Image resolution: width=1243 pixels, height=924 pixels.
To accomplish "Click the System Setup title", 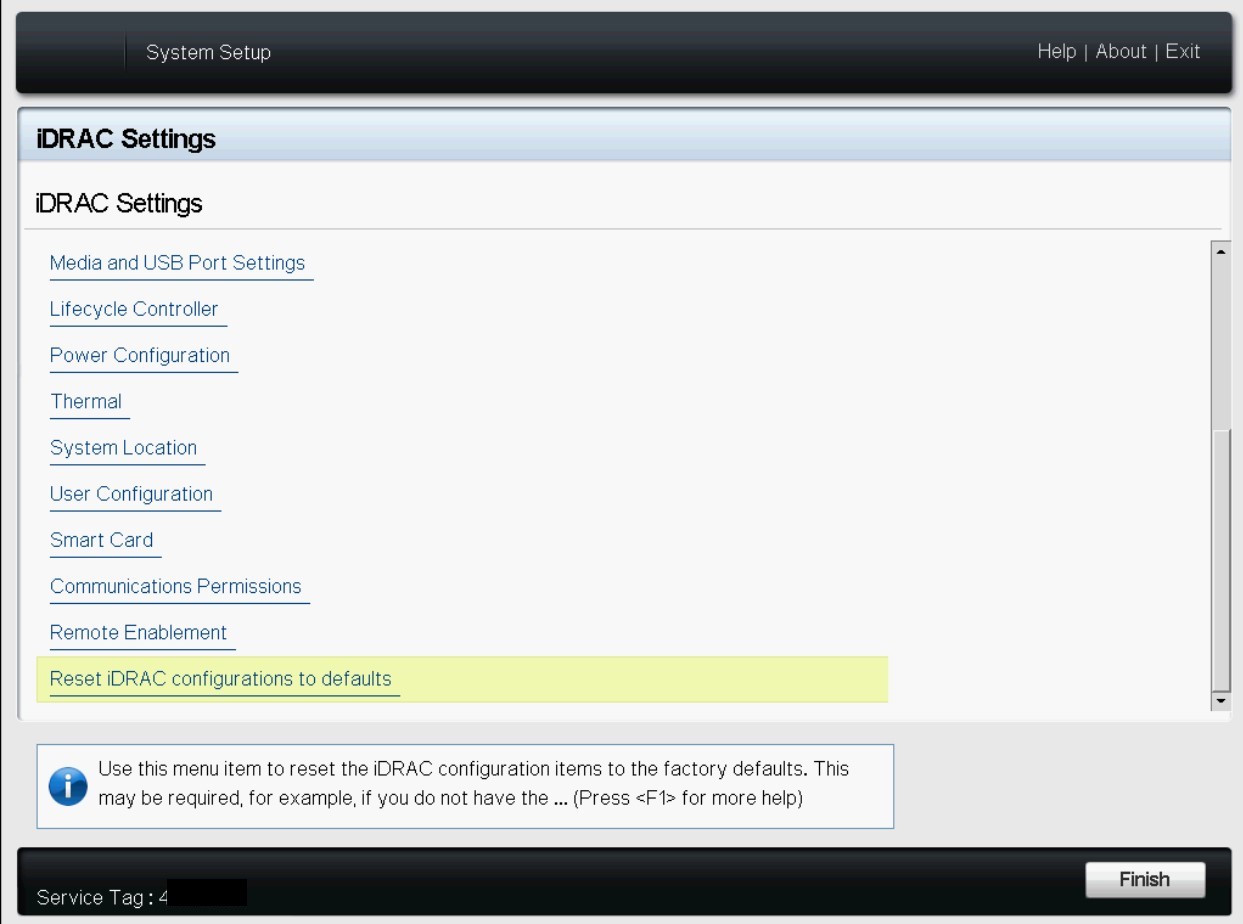I will tap(208, 52).
